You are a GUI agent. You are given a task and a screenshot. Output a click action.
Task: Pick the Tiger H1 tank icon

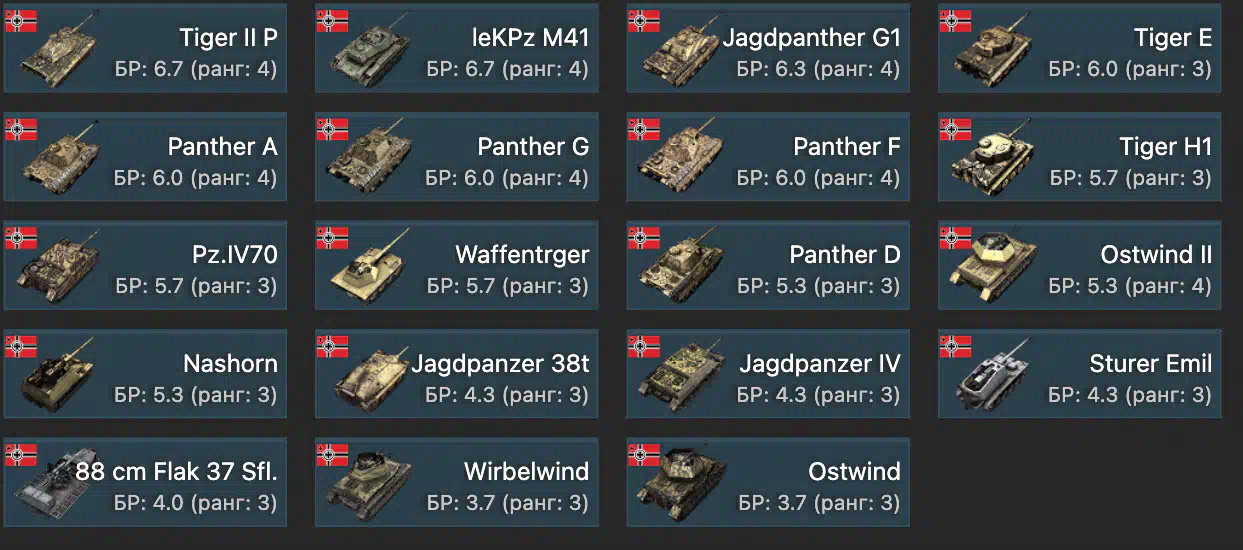[x=995, y=159]
